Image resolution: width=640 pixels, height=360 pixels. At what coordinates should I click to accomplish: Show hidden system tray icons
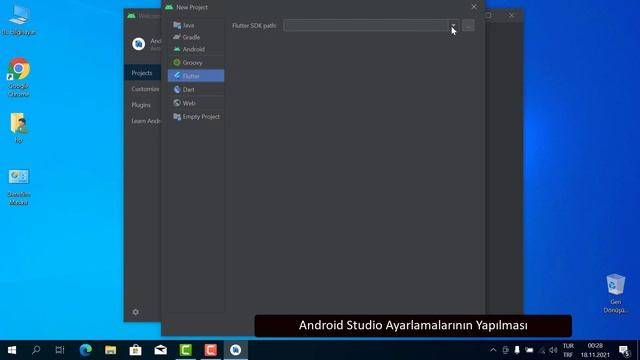pyautogui.click(x=493, y=350)
